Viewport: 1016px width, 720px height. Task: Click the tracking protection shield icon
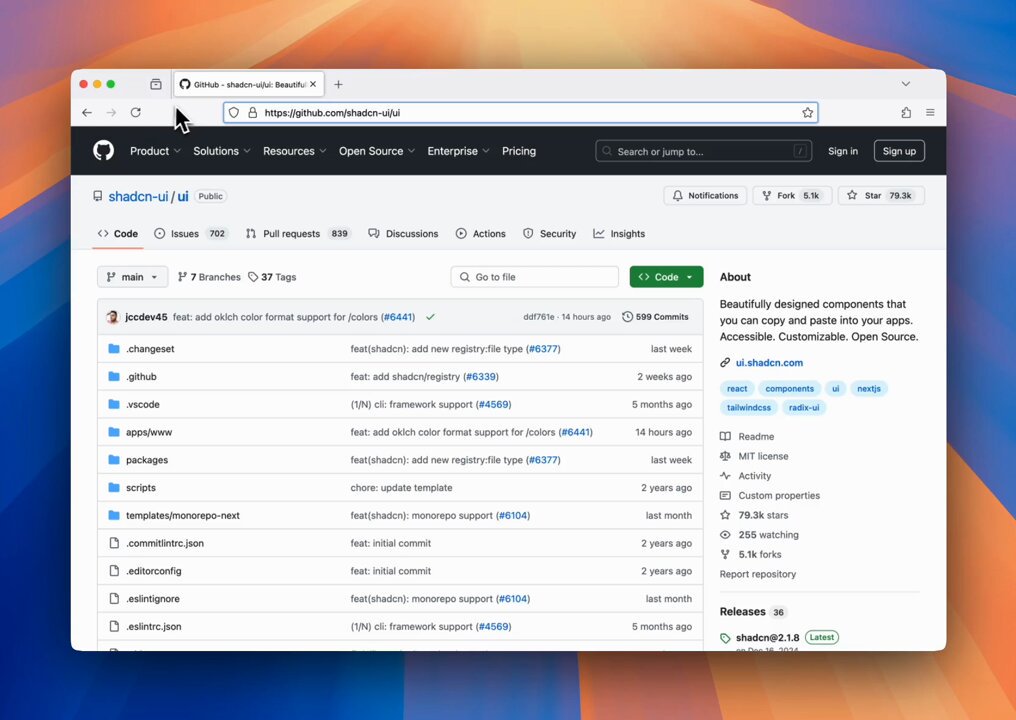pyautogui.click(x=234, y=113)
